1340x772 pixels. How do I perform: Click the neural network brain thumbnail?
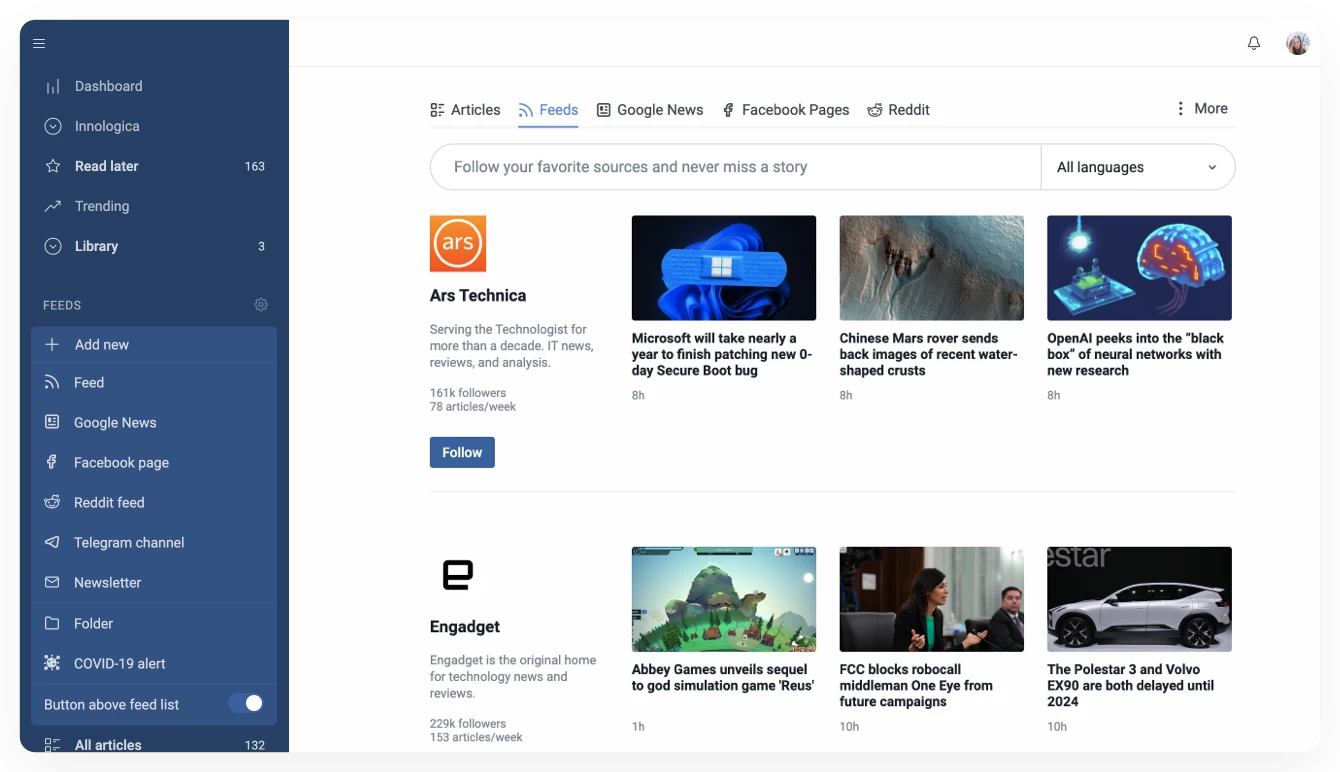[1139, 268]
